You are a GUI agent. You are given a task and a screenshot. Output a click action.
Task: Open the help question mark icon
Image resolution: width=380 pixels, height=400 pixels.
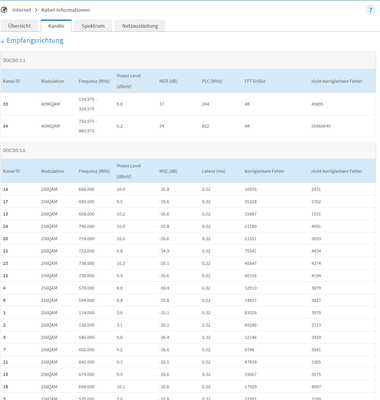tap(370, 10)
